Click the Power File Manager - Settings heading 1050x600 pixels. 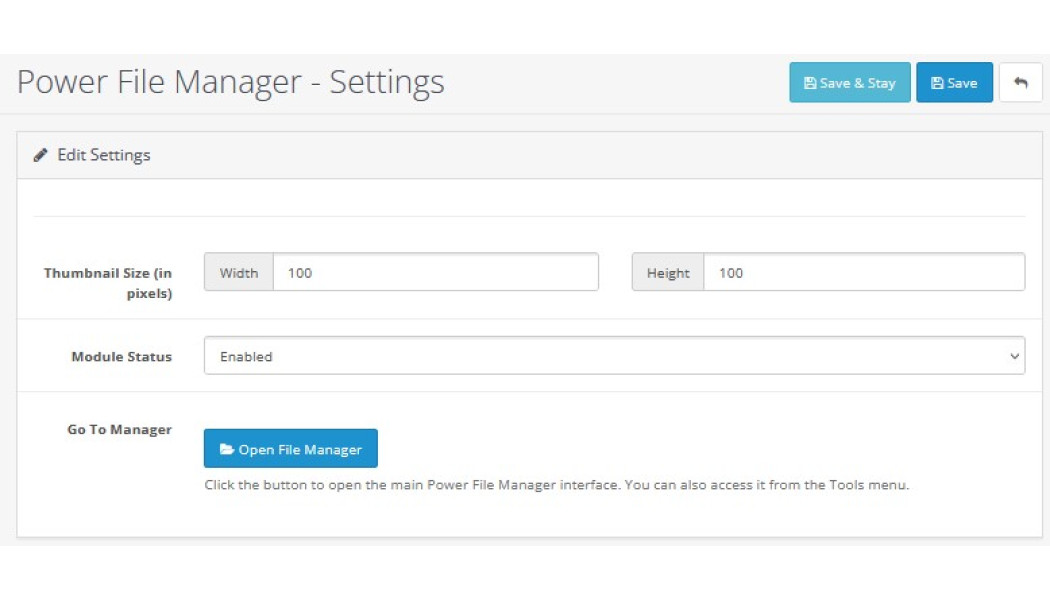[x=230, y=82]
